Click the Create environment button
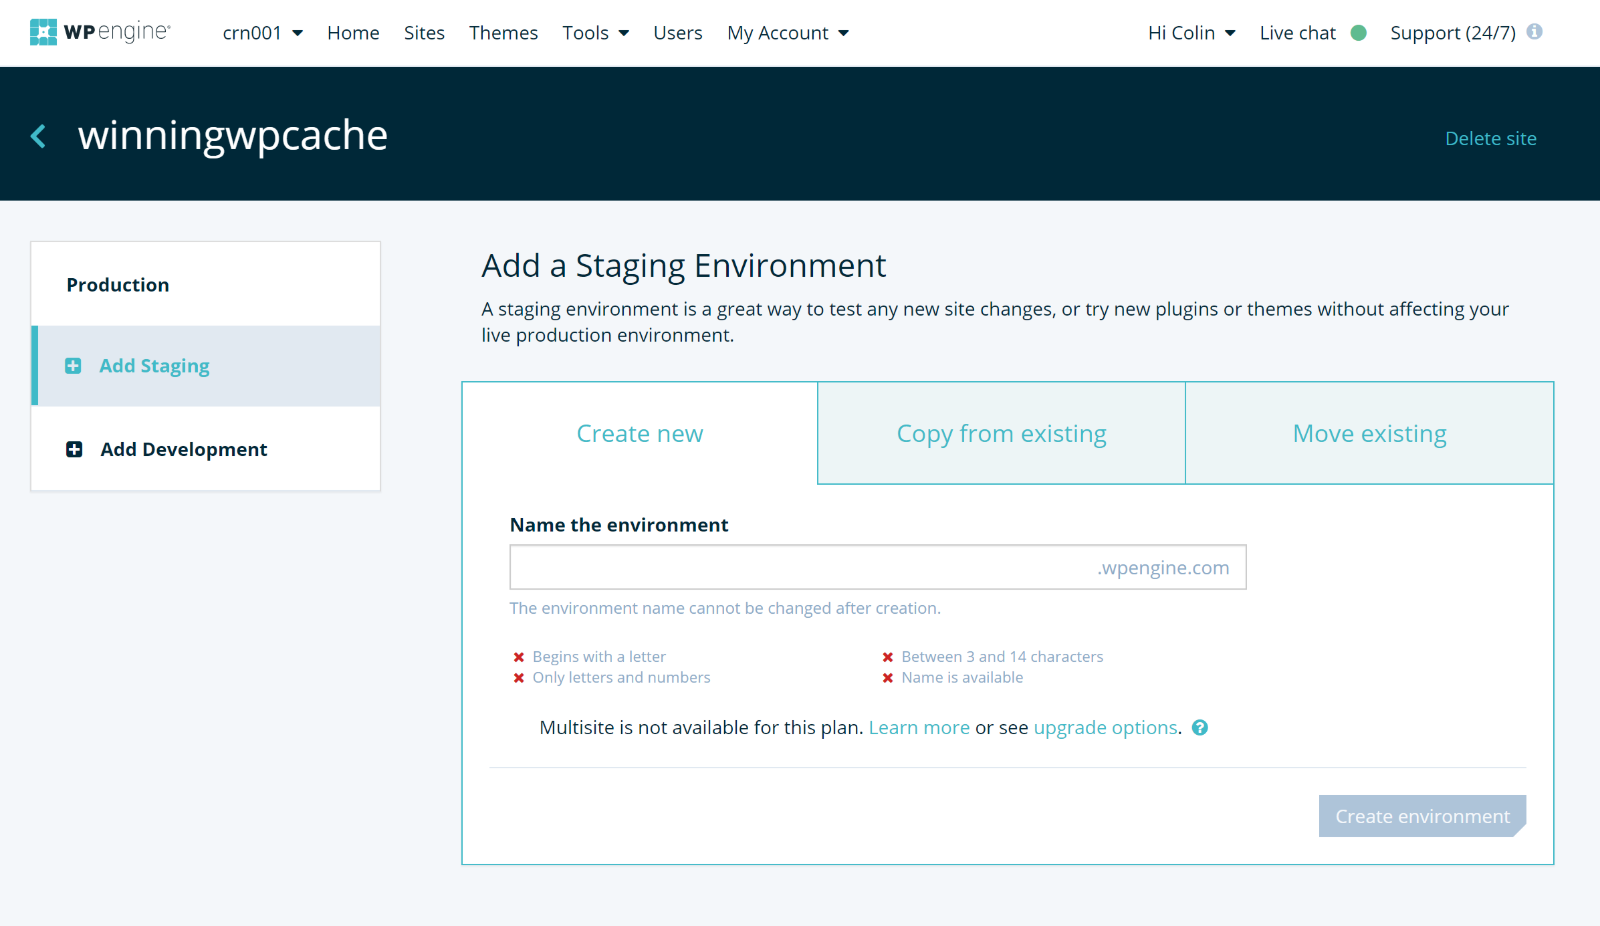1600x926 pixels. [x=1422, y=816]
